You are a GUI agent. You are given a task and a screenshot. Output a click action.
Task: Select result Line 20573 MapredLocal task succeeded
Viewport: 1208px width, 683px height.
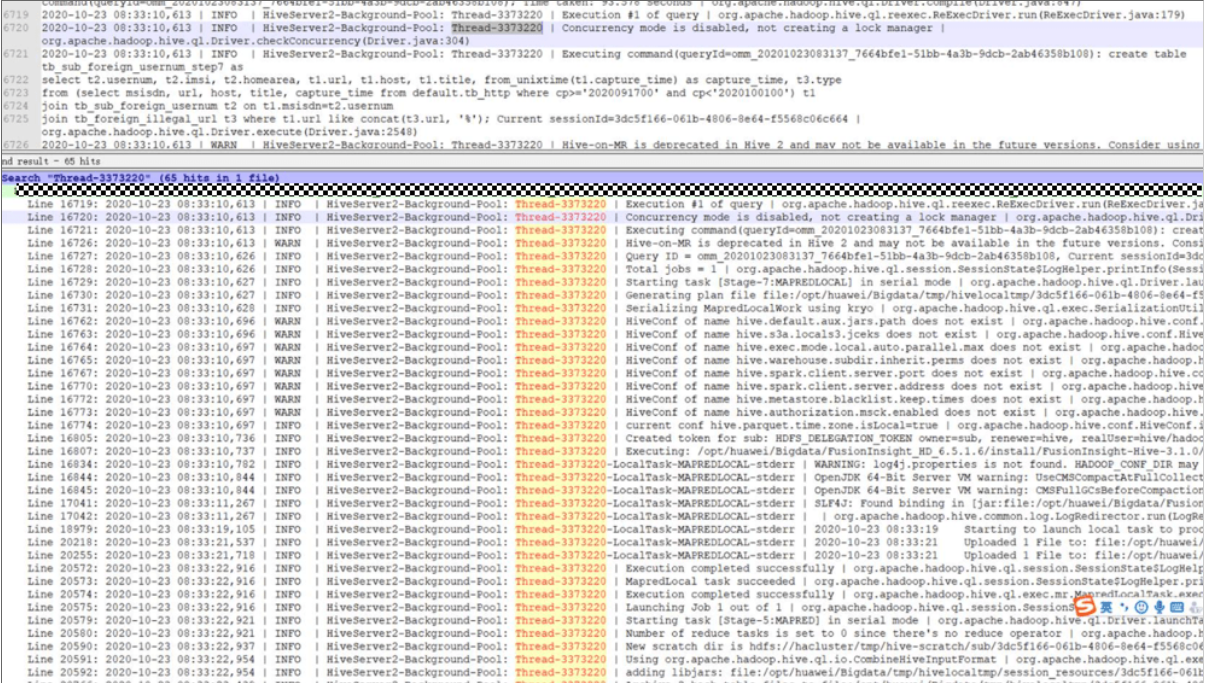point(604,581)
